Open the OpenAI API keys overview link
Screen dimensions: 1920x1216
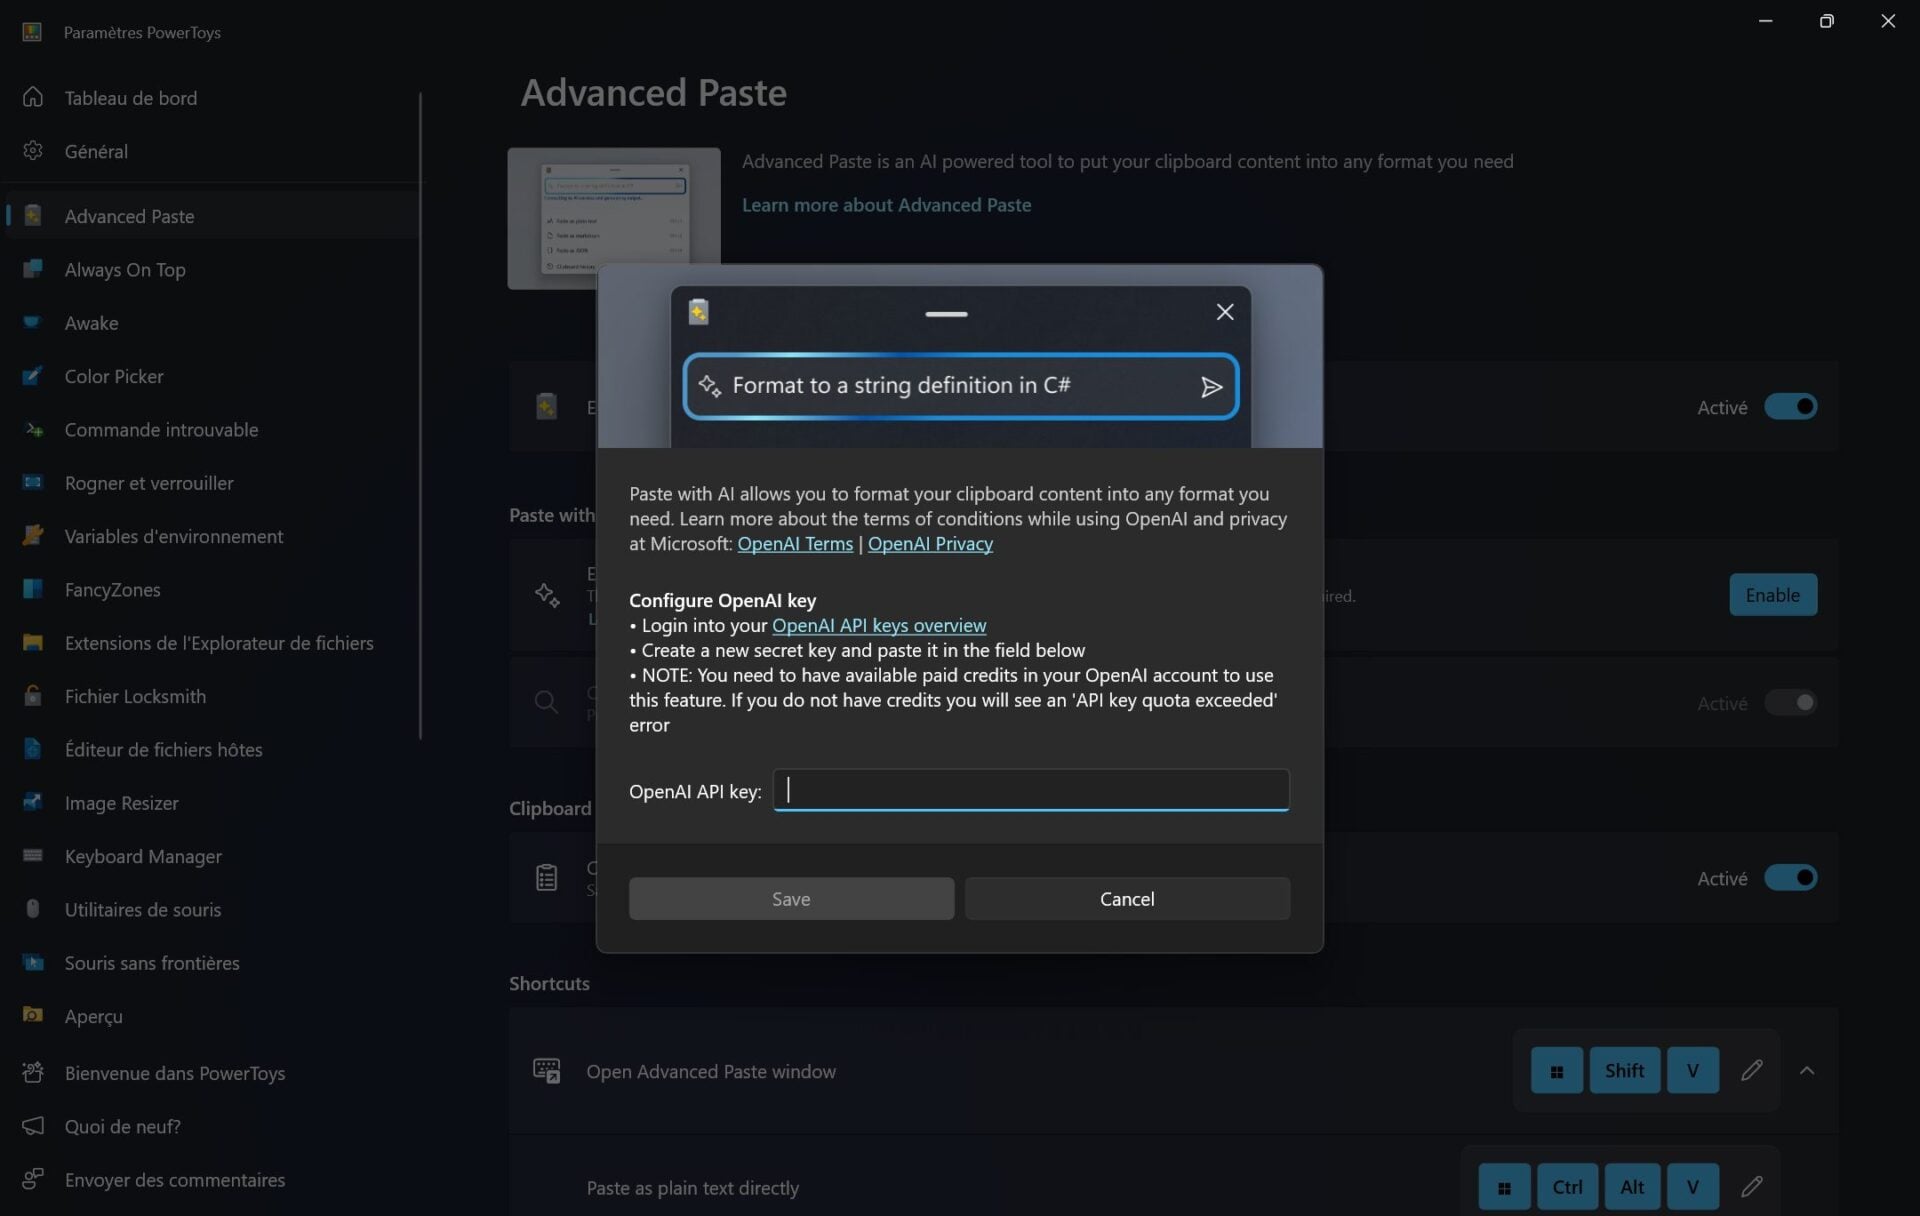879,626
